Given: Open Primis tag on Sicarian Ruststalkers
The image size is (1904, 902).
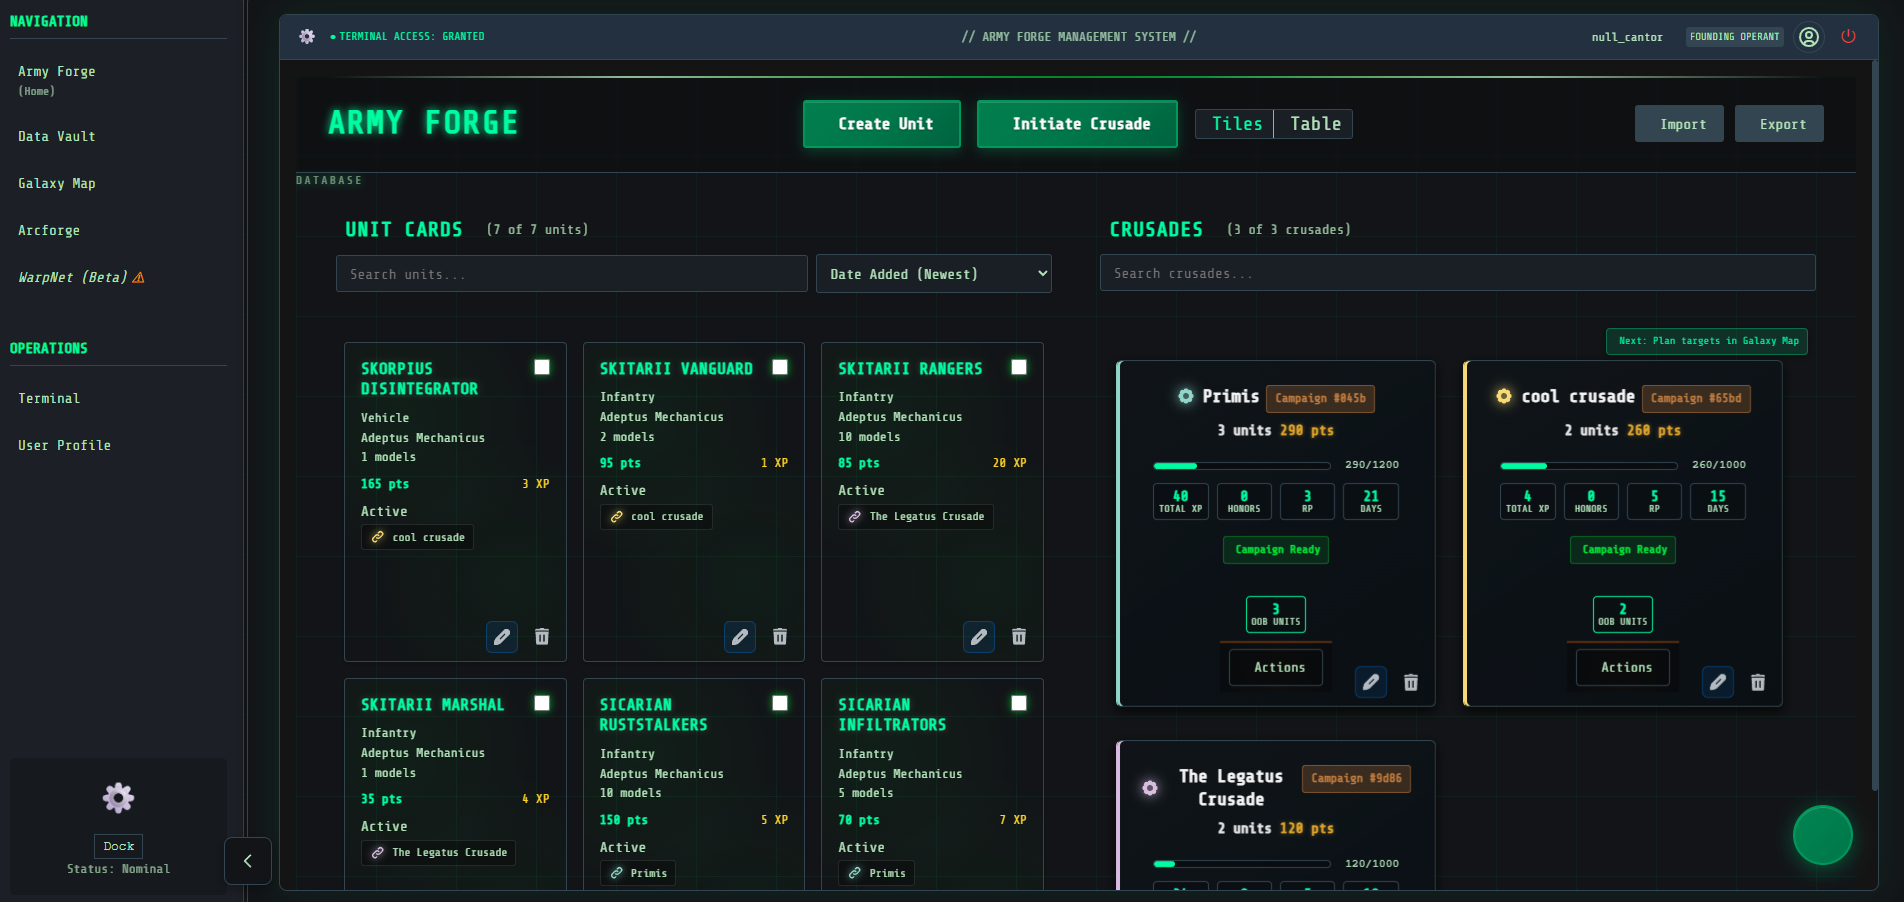Looking at the screenshot, I should [x=638, y=874].
